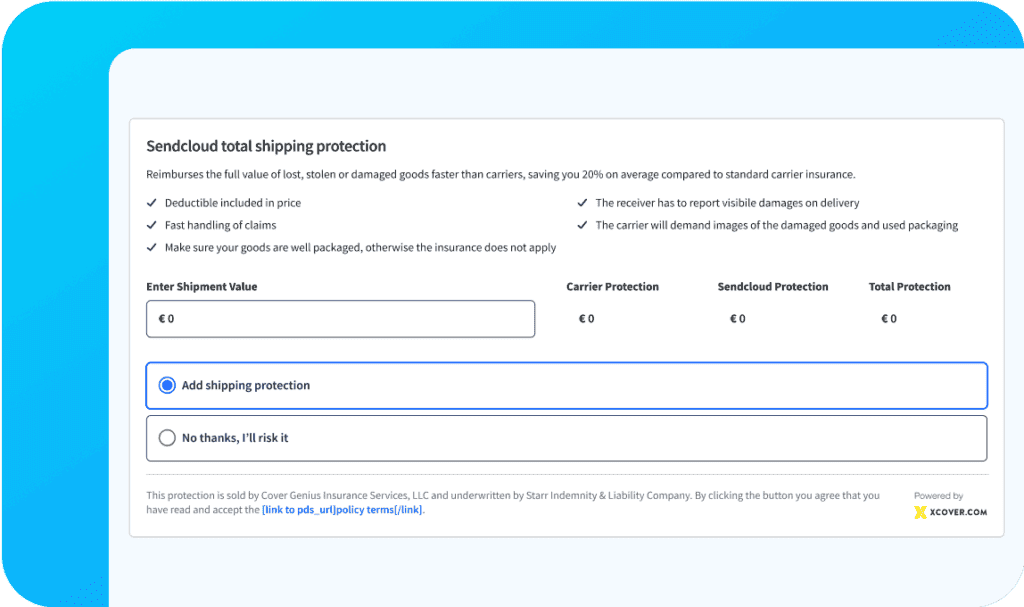The width and height of the screenshot is (1024, 607).
Task: Click the 'Powered by' label
Action: click(x=938, y=495)
